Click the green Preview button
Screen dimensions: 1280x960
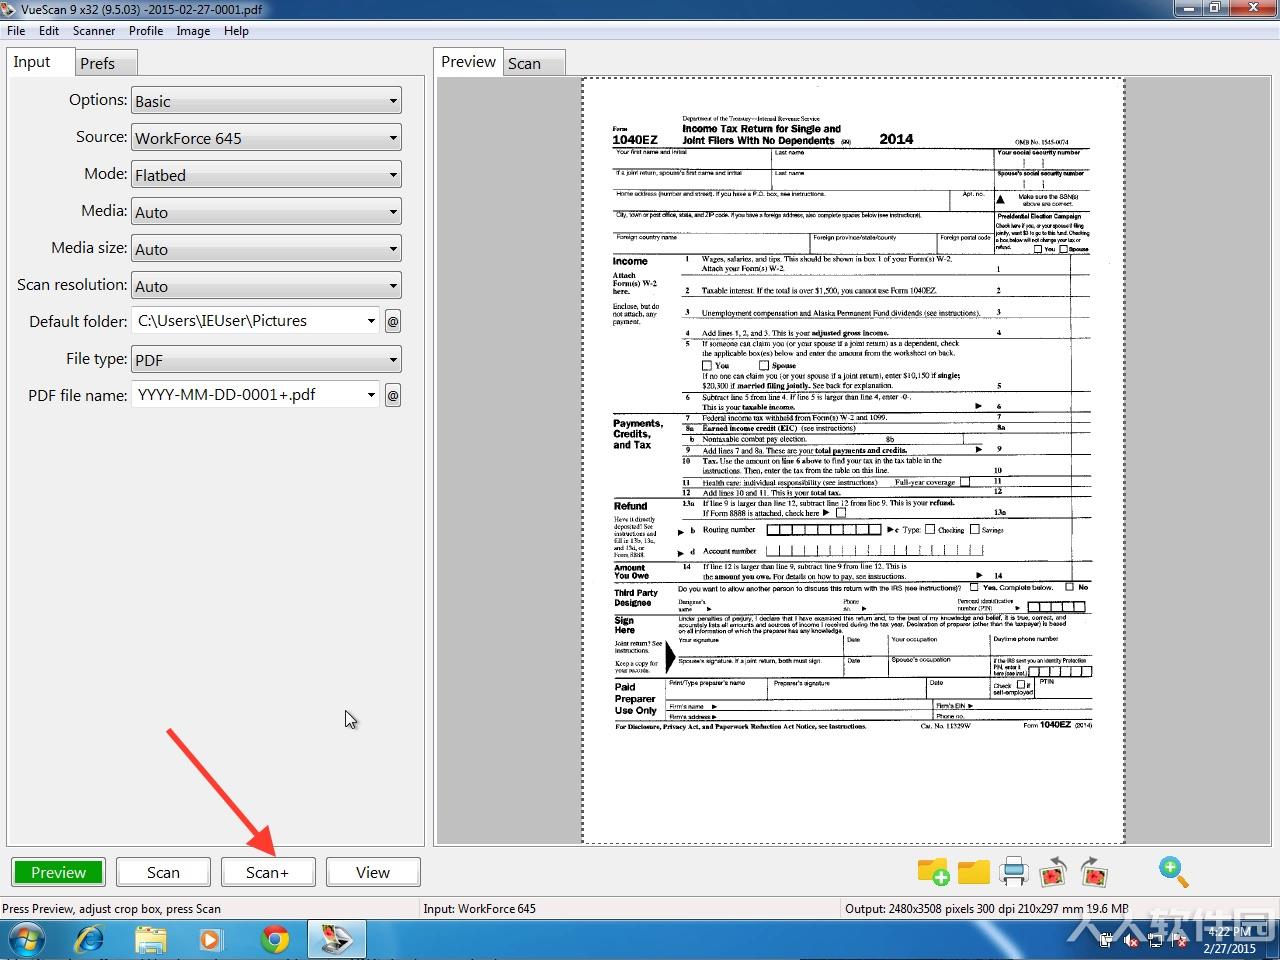point(58,872)
